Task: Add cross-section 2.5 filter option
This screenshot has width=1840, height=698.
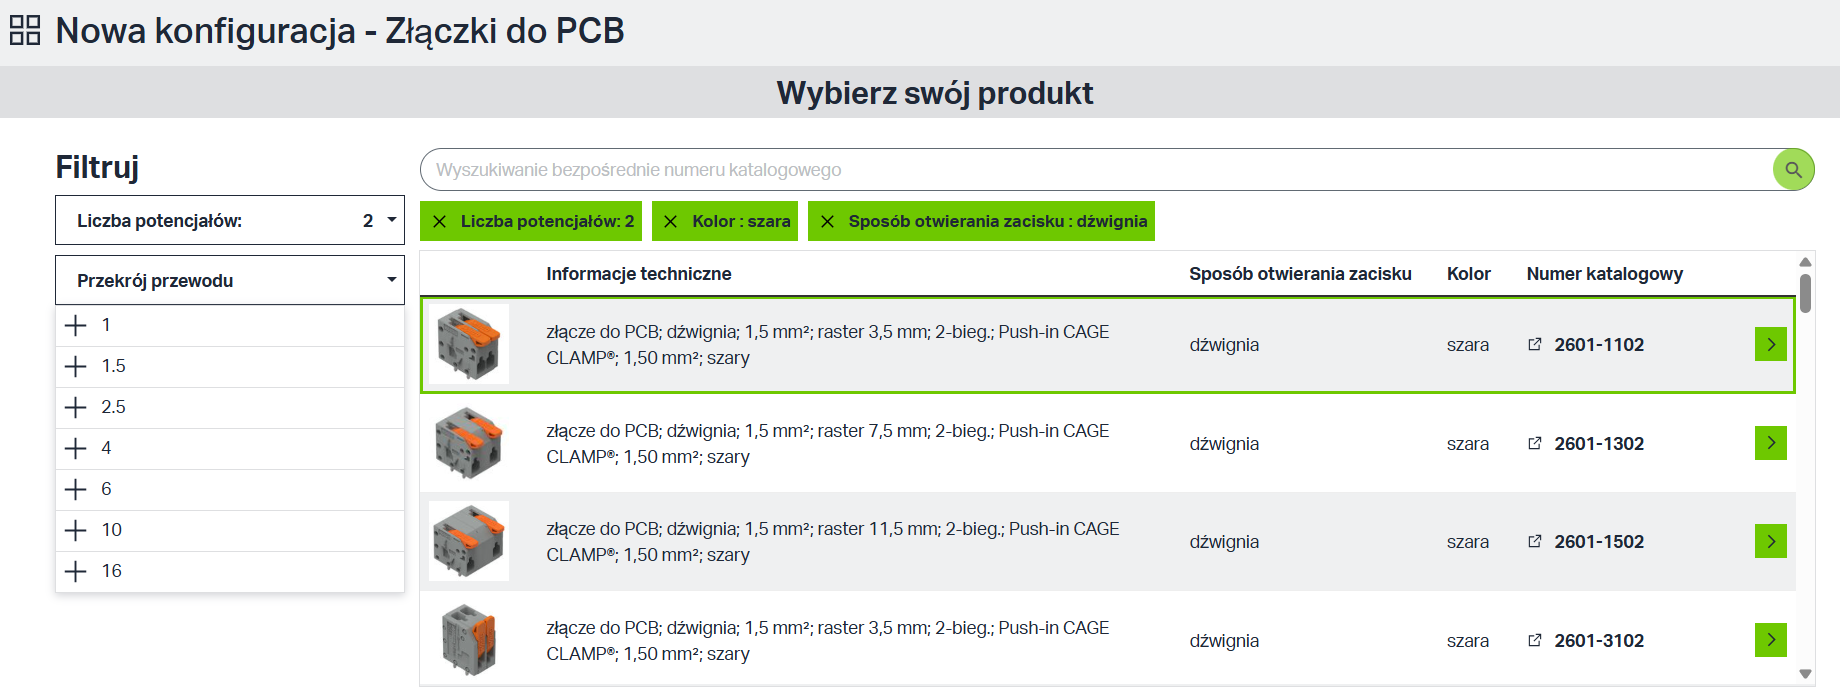Action: click(x=230, y=407)
